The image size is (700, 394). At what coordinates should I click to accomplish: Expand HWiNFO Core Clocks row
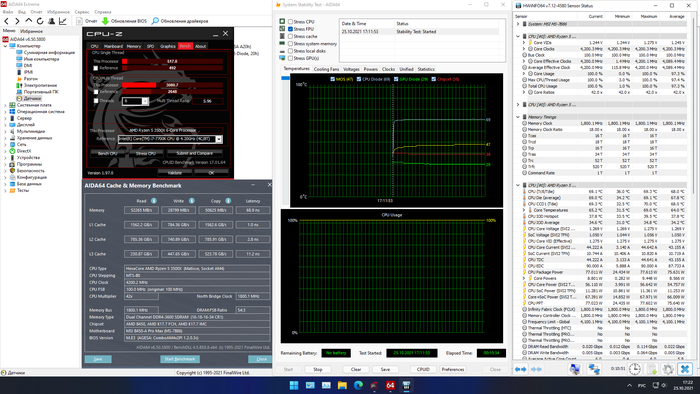[524, 49]
